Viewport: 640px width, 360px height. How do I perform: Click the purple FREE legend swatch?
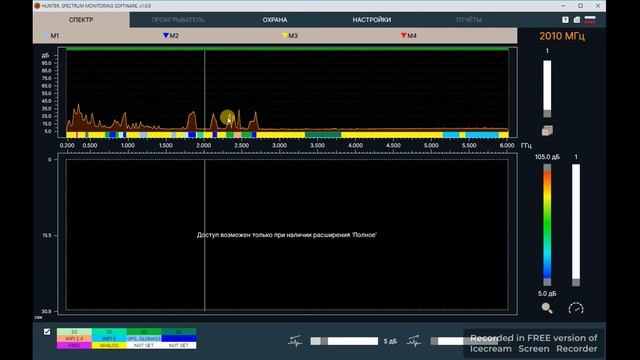click(x=74, y=345)
